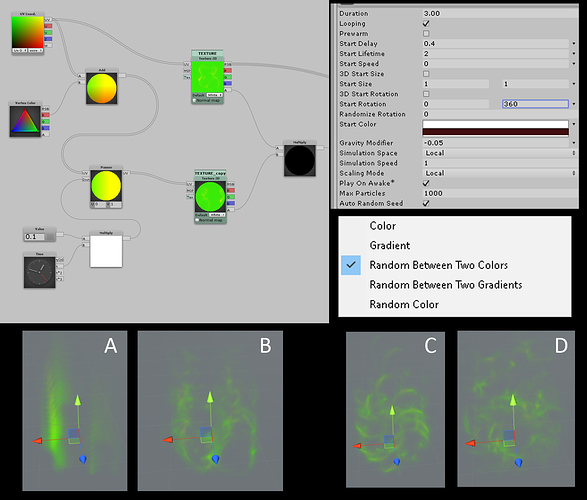Select the Gradient menu entry
Image resolution: width=587 pixels, height=500 pixels.
coord(390,246)
